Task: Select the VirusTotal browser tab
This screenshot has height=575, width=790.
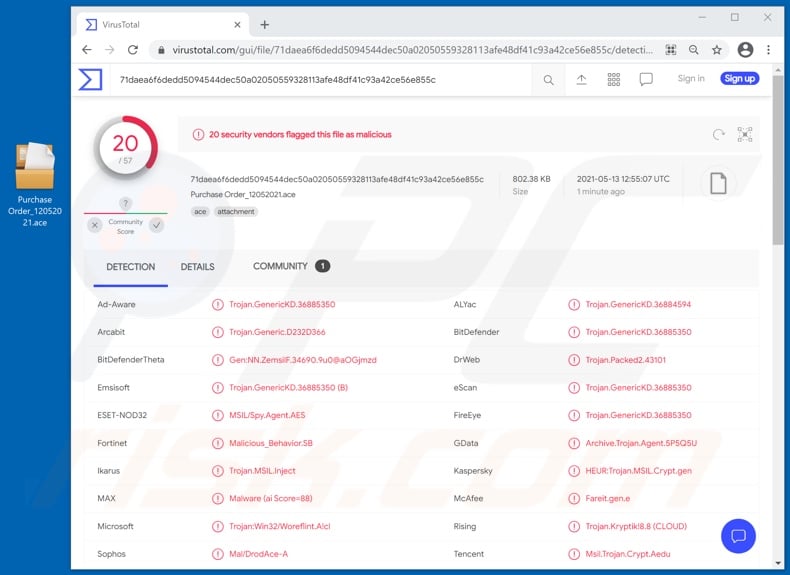Action: pyautogui.click(x=162, y=25)
